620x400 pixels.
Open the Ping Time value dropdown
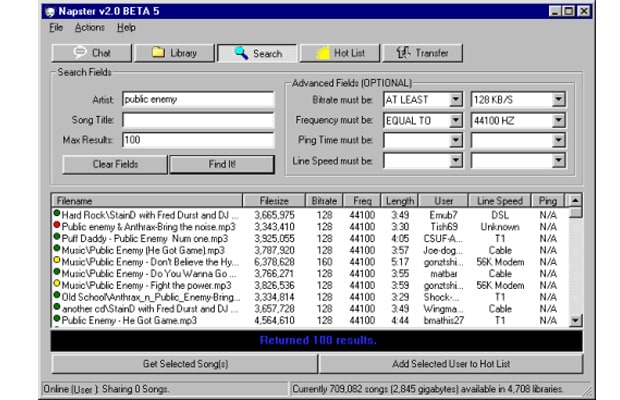[558, 140]
